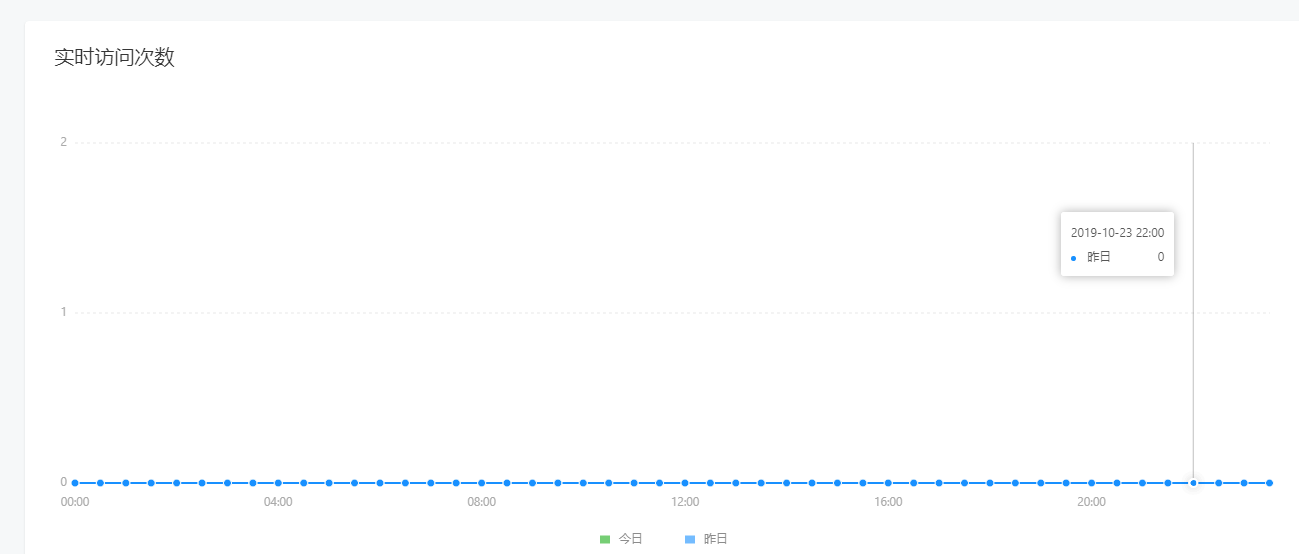Select the data point above 16:00
The image size is (1299, 554).
tap(888, 483)
